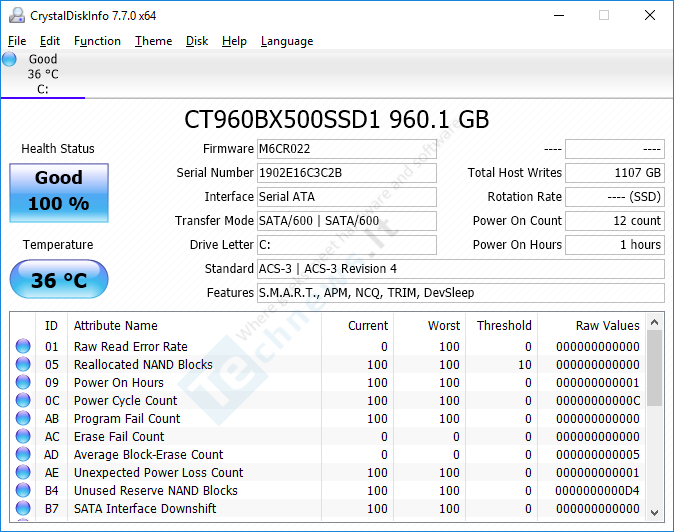Image resolution: width=674 pixels, height=532 pixels.
Task: Click the Features field listing S.M.A.R.T., APM
Action: 461,293
